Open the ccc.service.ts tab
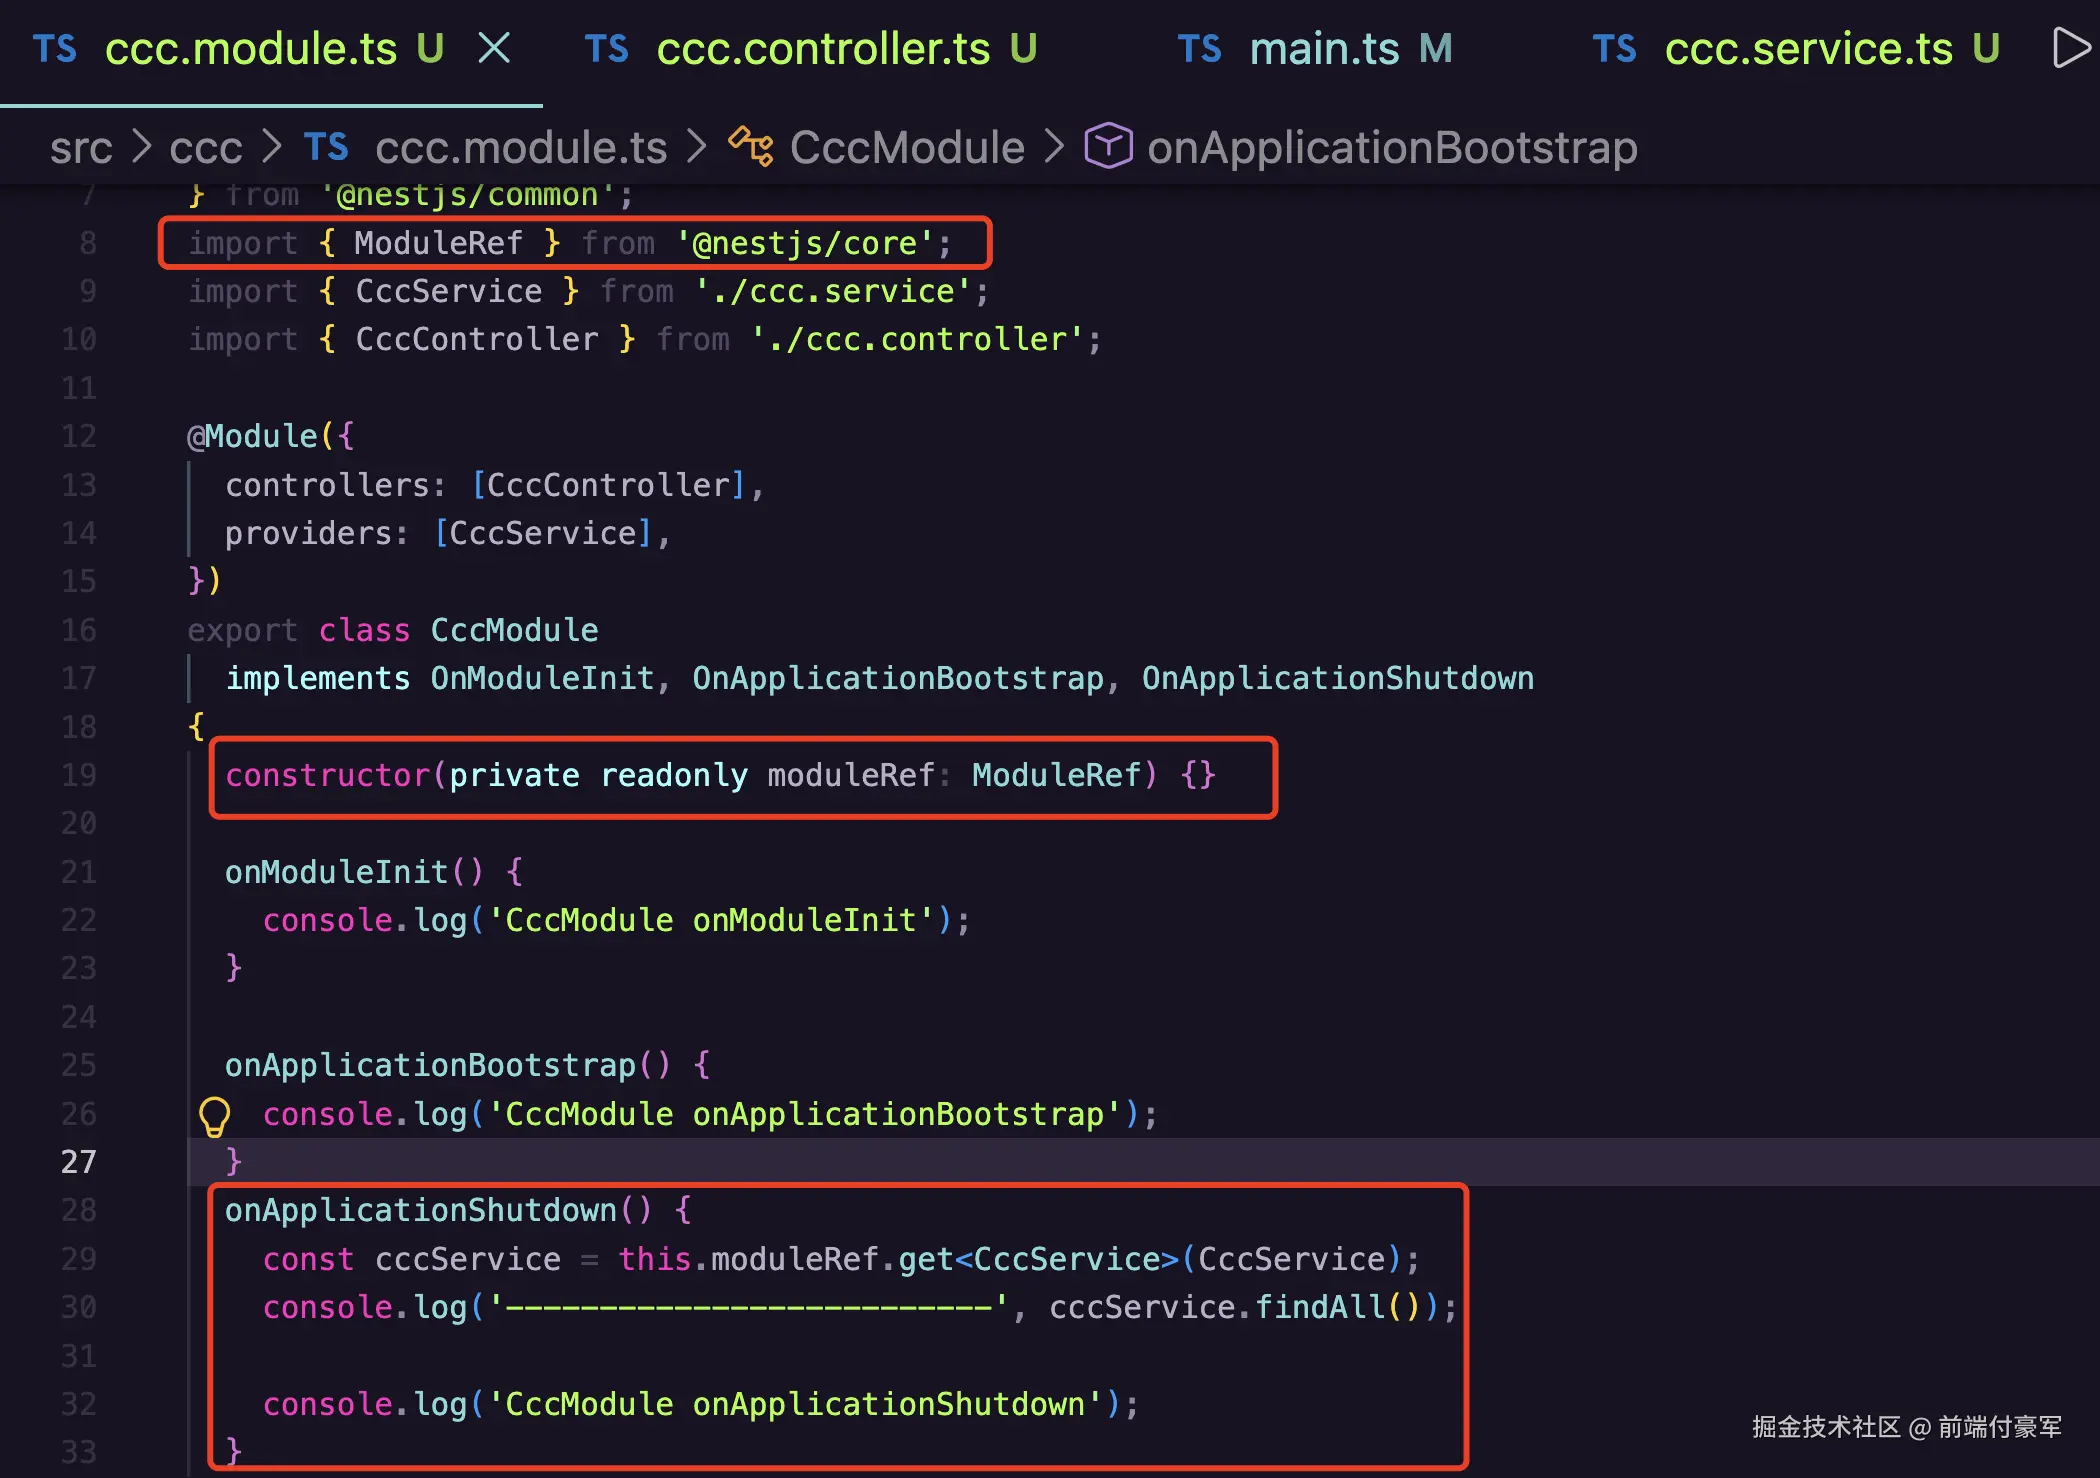Screen dimensions: 2100x1478 1808,49
